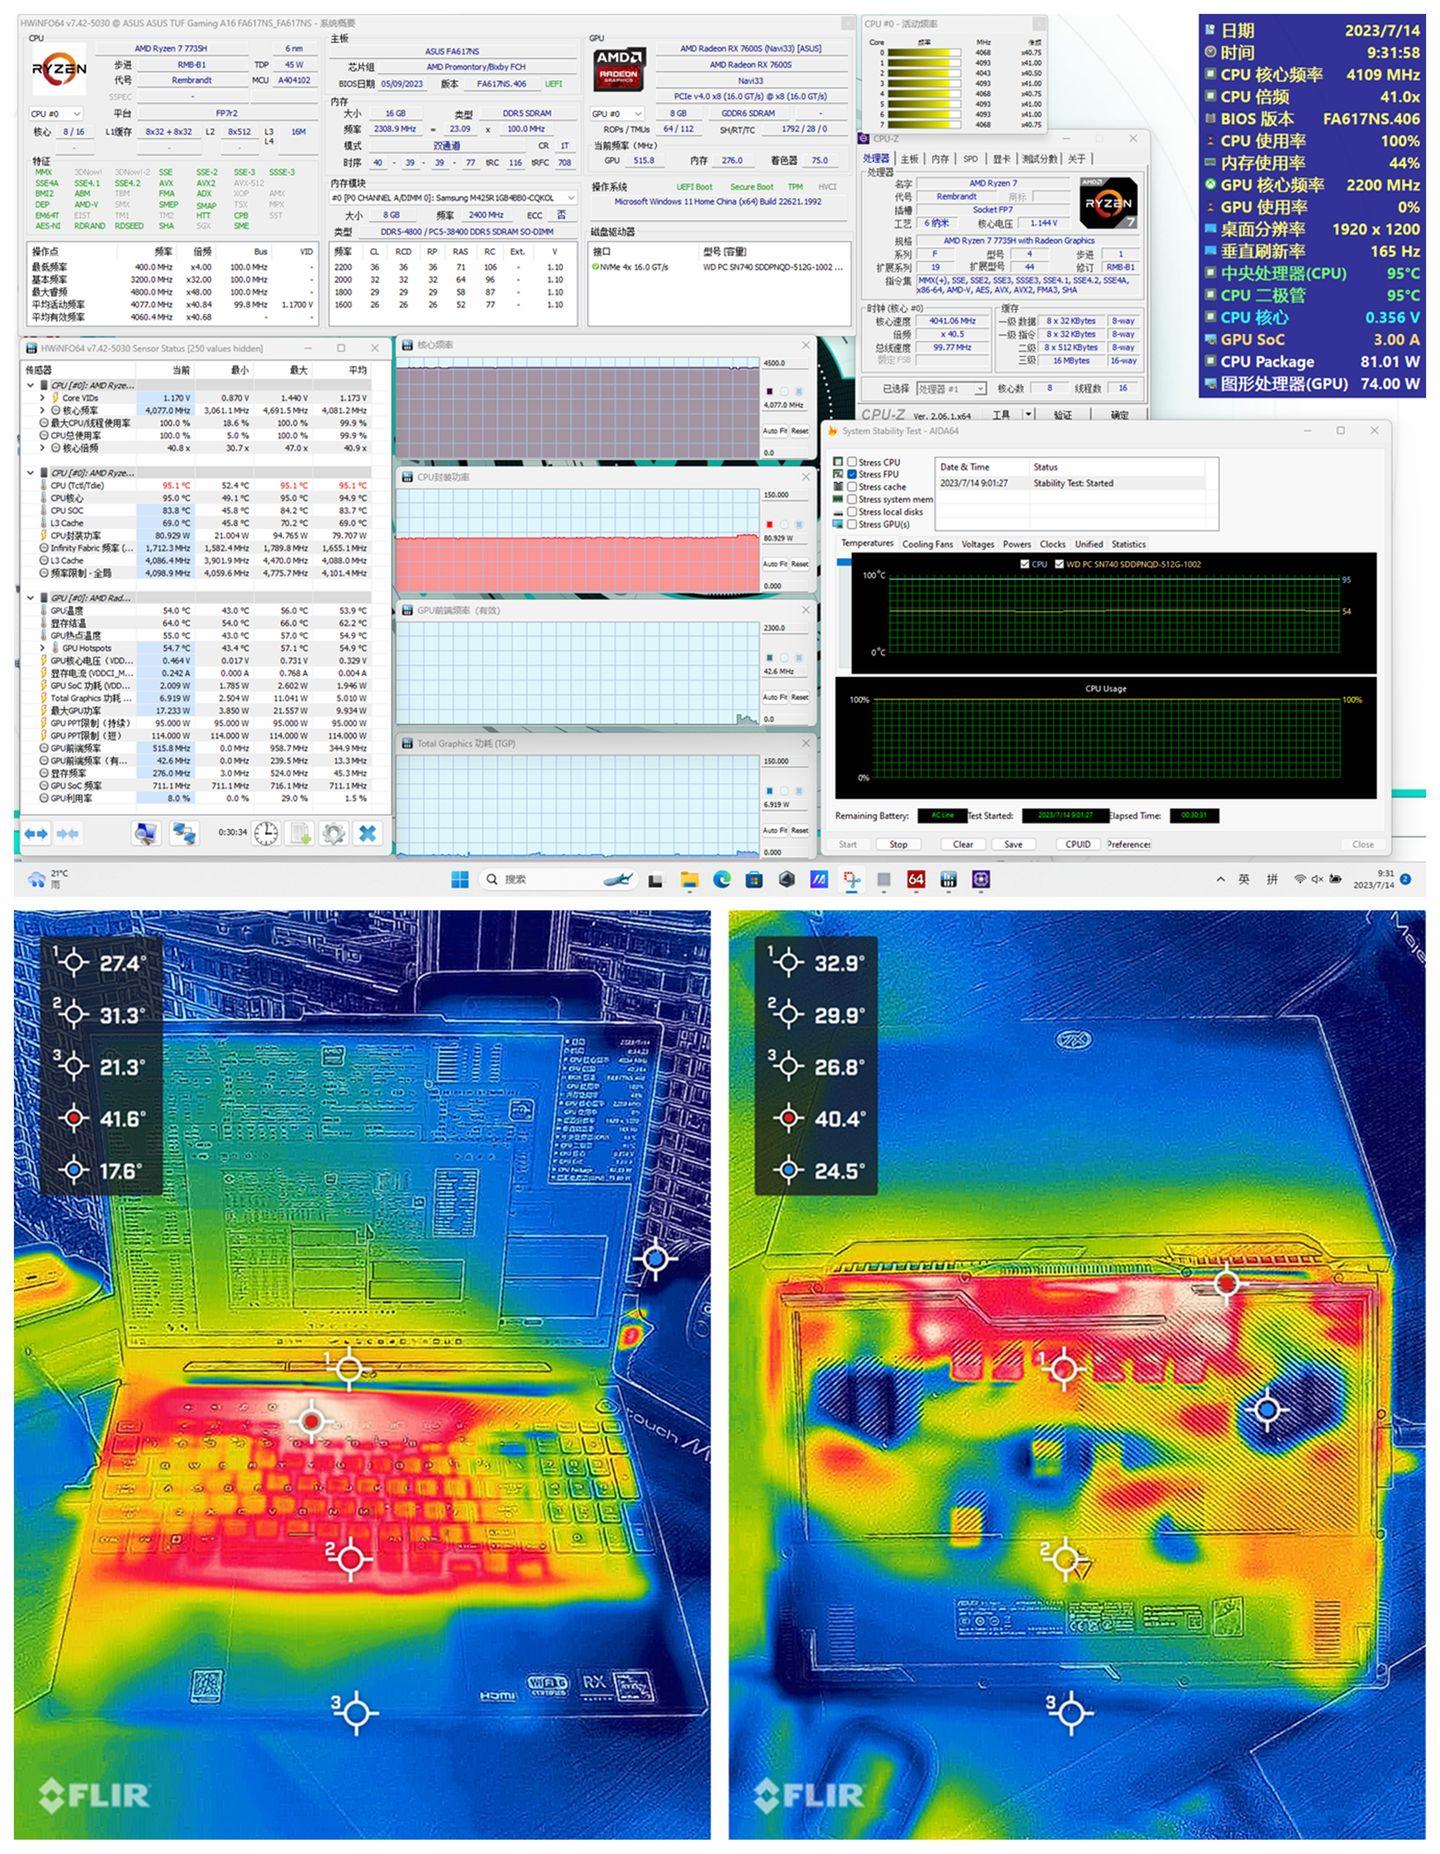Open Microsoft Store taskbar icon
The height and width of the screenshot is (1854, 1440).
754,879
